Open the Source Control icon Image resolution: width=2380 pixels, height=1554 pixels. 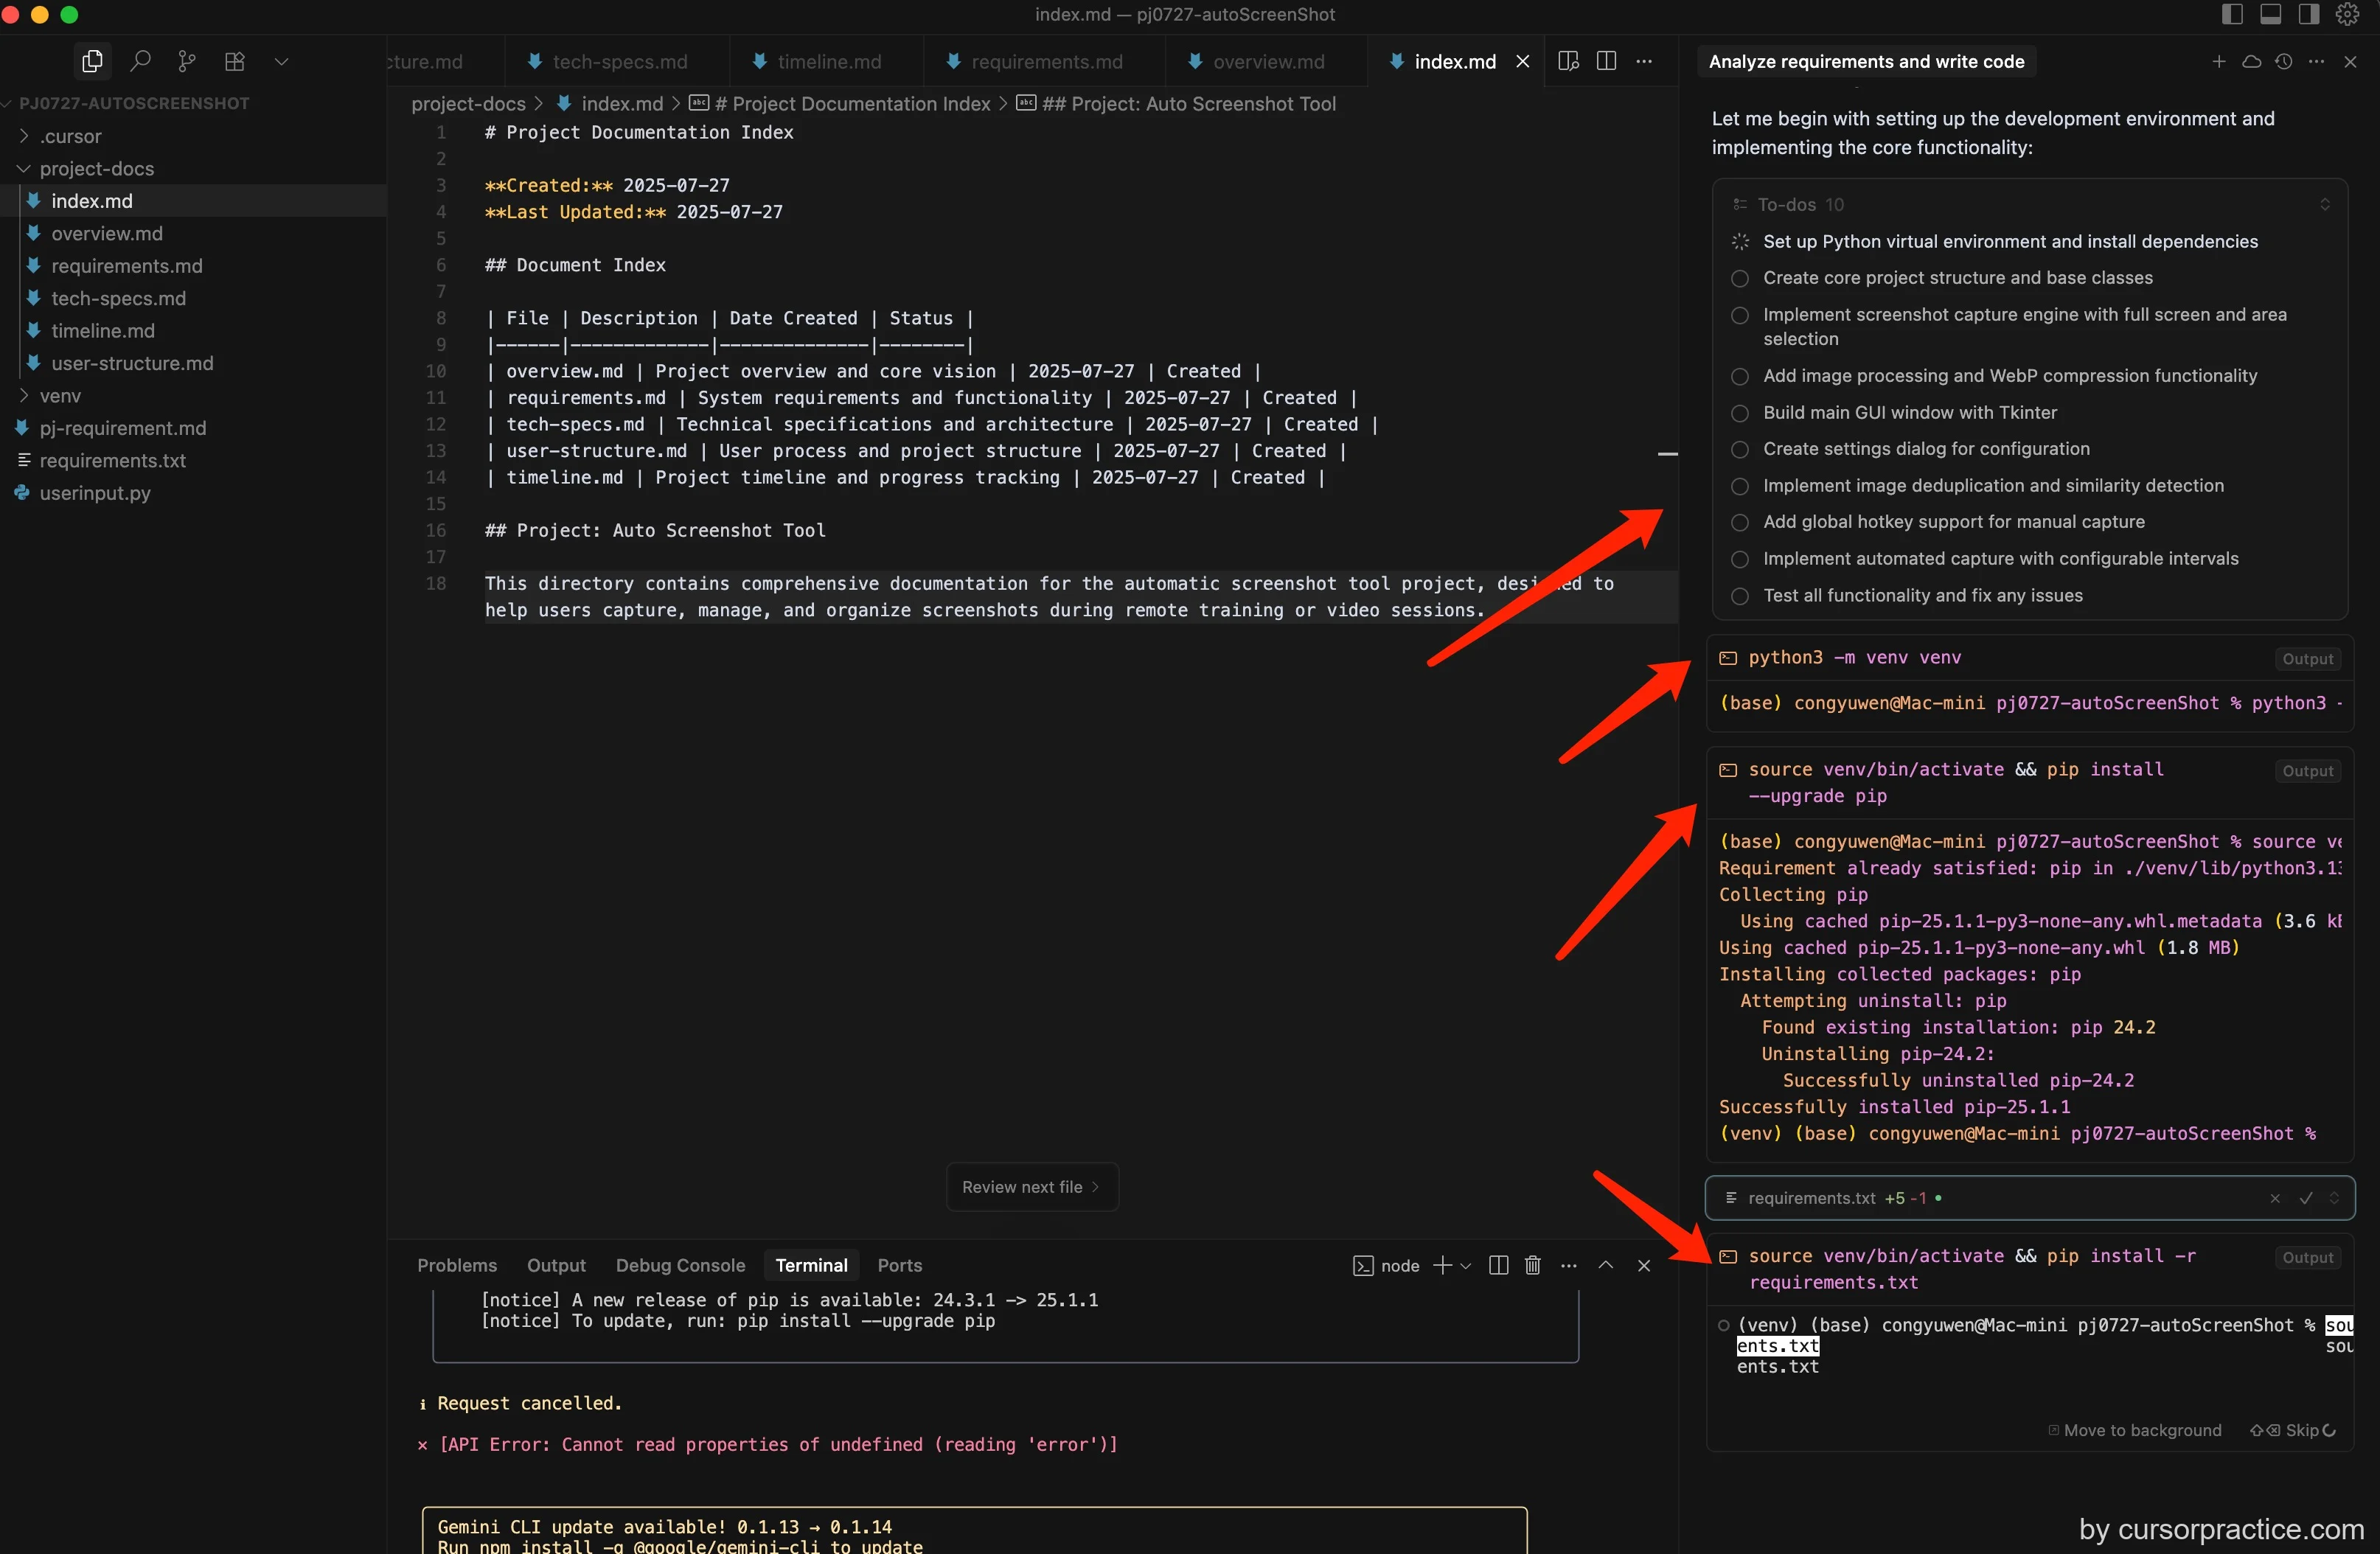187,61
